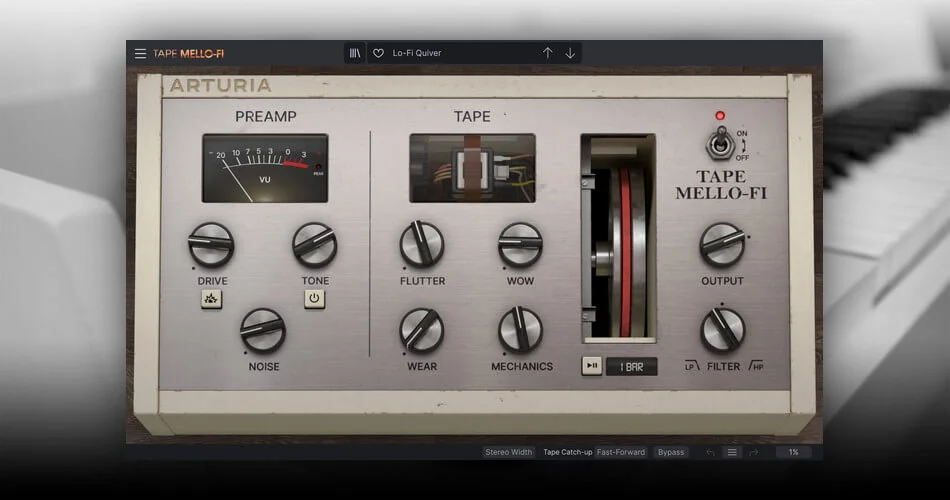The height and width of the screenshot is (500, 950).
Task: Click the spinning tape reel
Action: (x=624, y=252)
